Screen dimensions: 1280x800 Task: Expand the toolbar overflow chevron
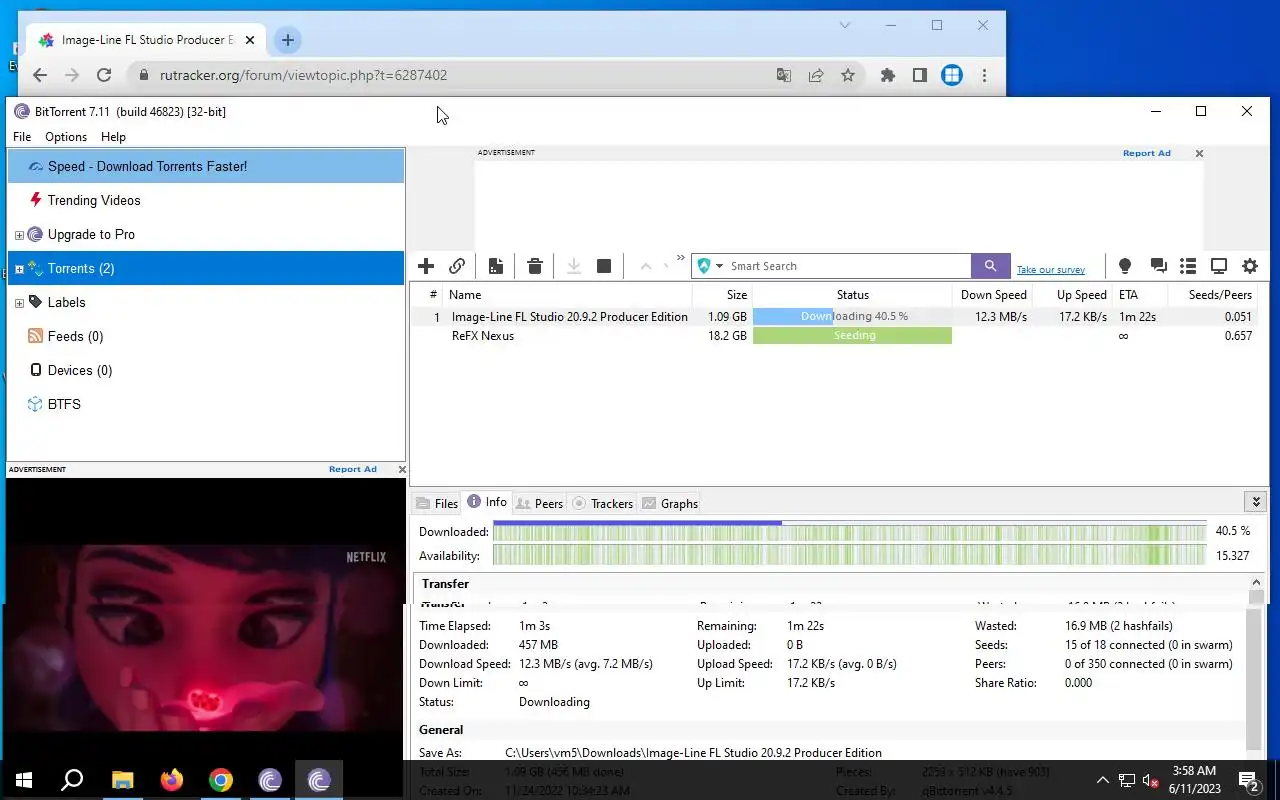[681, 258]
